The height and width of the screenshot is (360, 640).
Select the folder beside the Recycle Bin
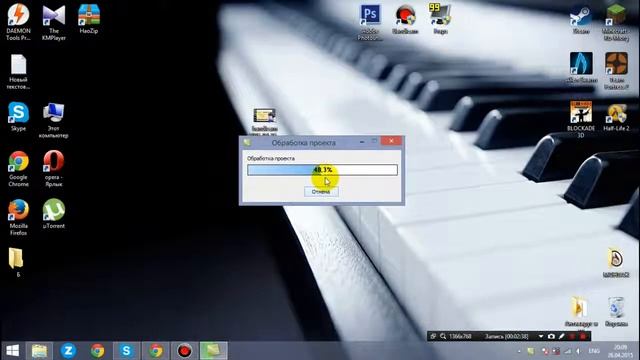click(581, 312)
